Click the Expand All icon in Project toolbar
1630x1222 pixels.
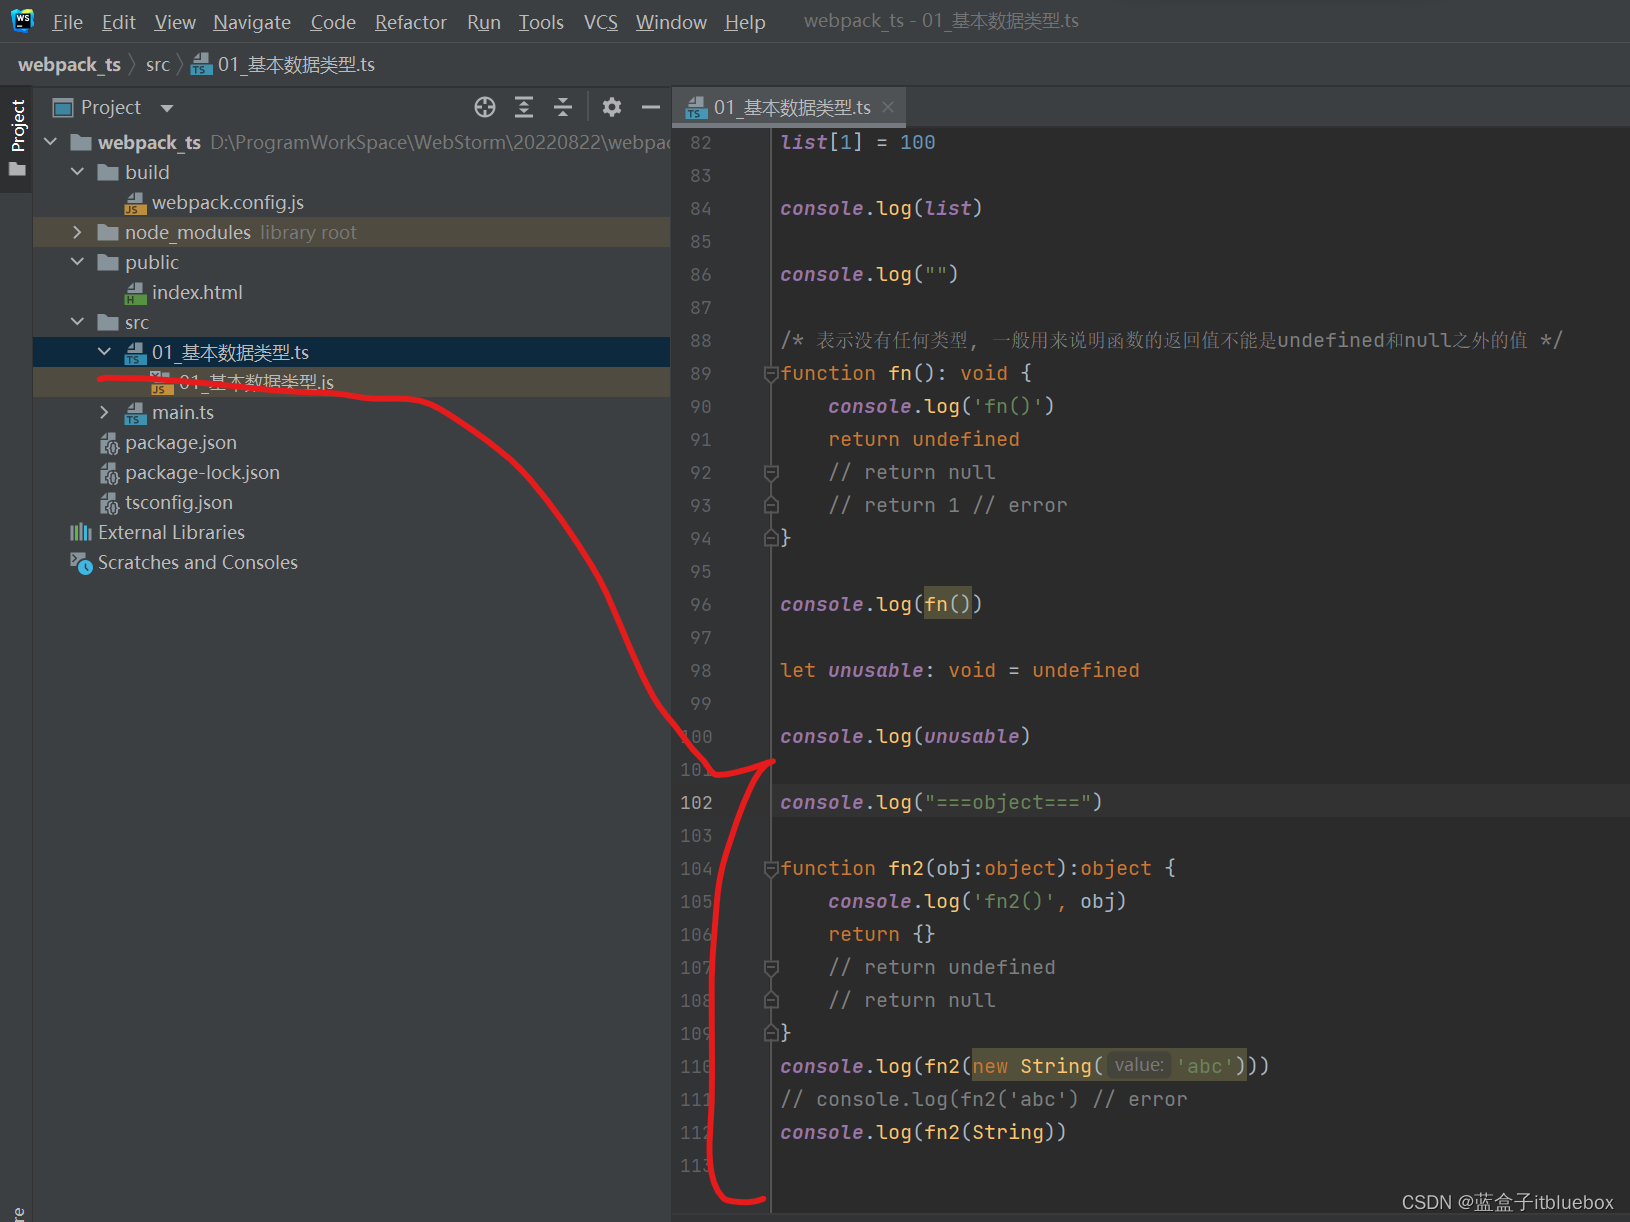coord(524,107)
